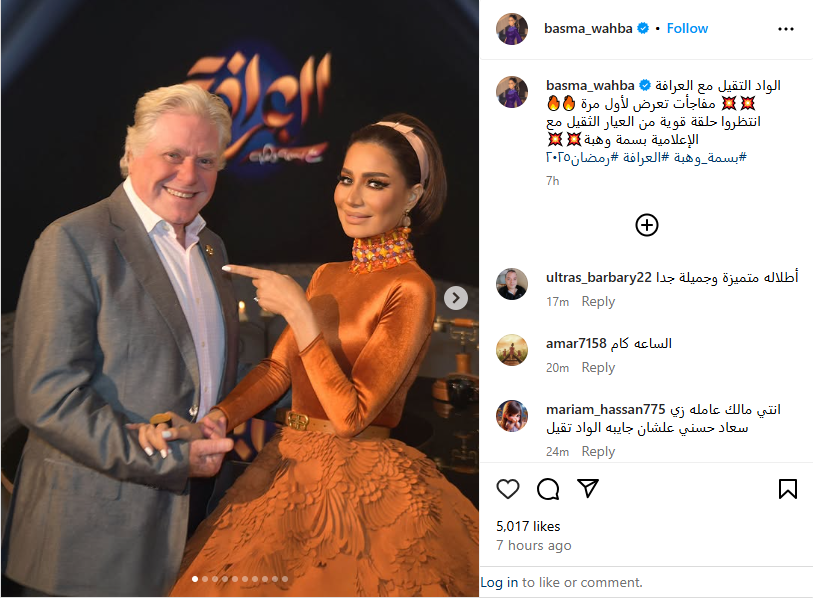This screenshot has height=599, width=813.
Task: View ultras_barbary22 profile avatar
Action: click(512, 284)
